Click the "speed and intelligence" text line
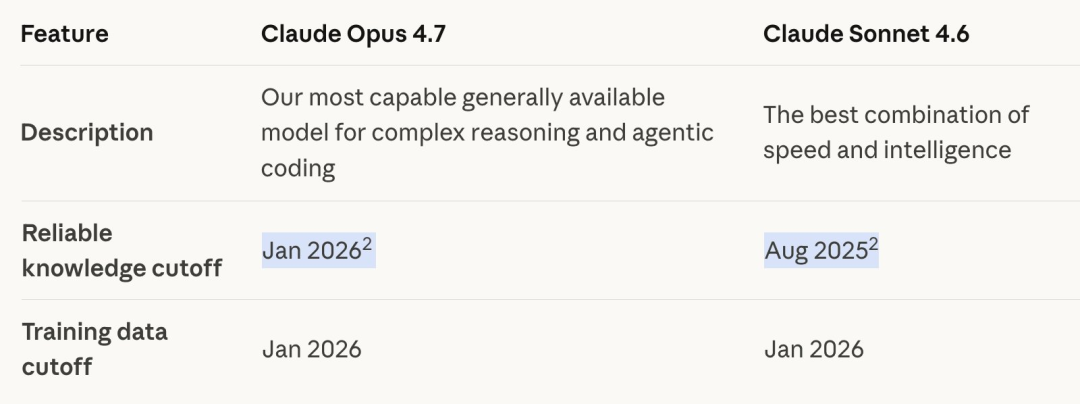This screenshot has width=1080, height=404. click(887, 150)
